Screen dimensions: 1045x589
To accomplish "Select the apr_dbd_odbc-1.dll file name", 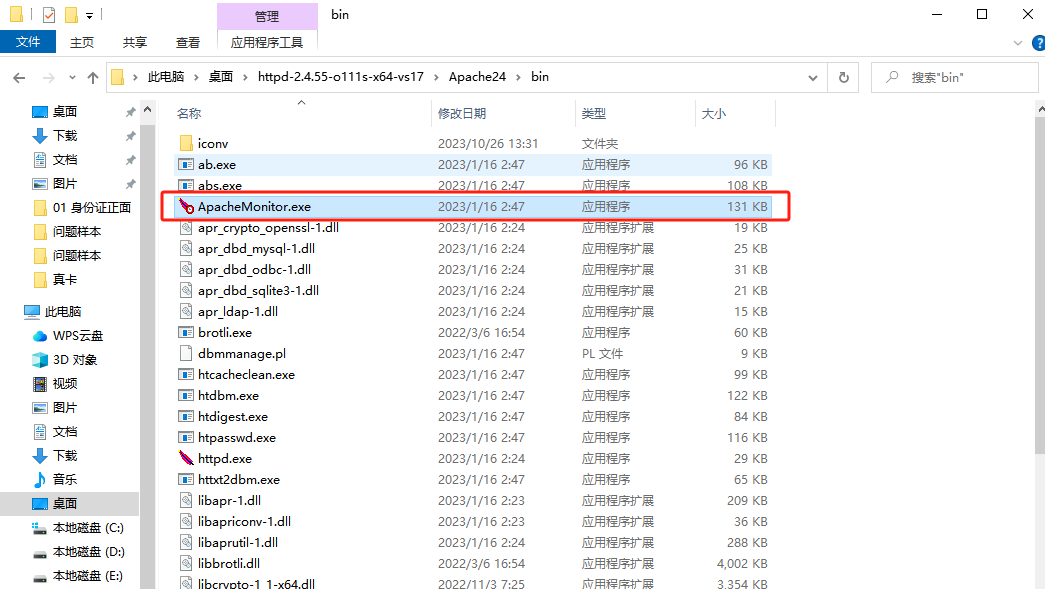I will point(255,269).
